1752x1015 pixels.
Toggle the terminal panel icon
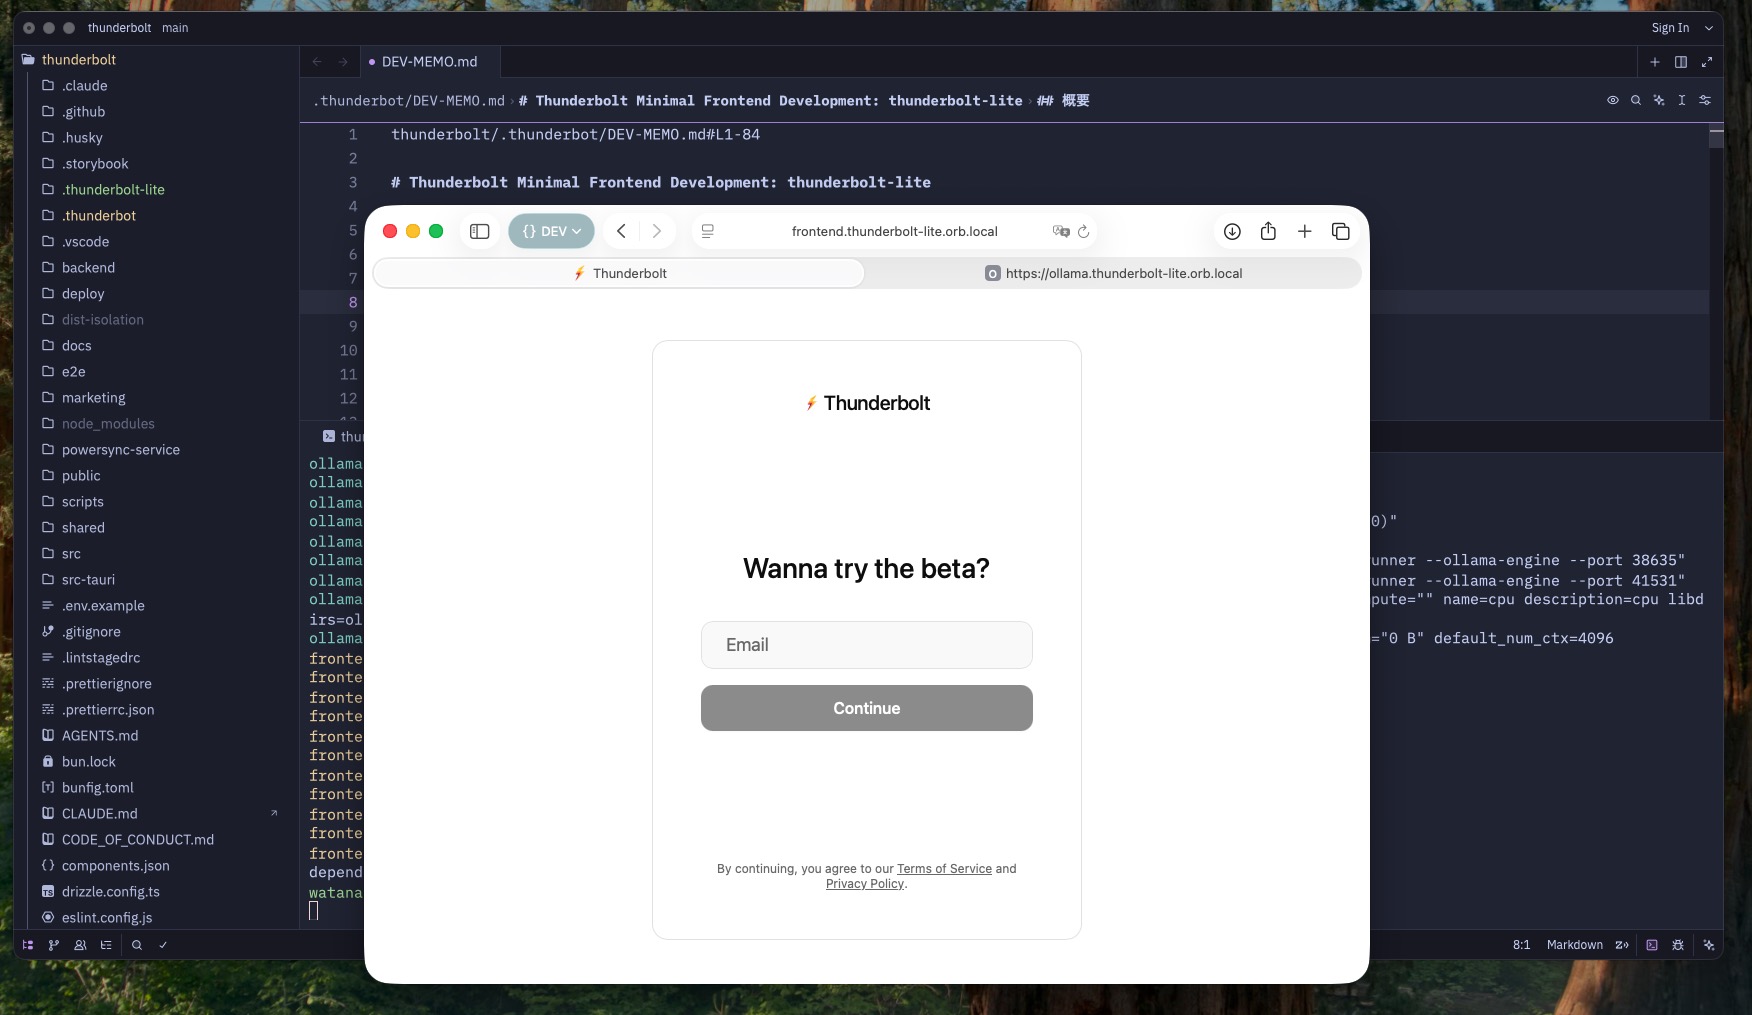coord(1652,945)
